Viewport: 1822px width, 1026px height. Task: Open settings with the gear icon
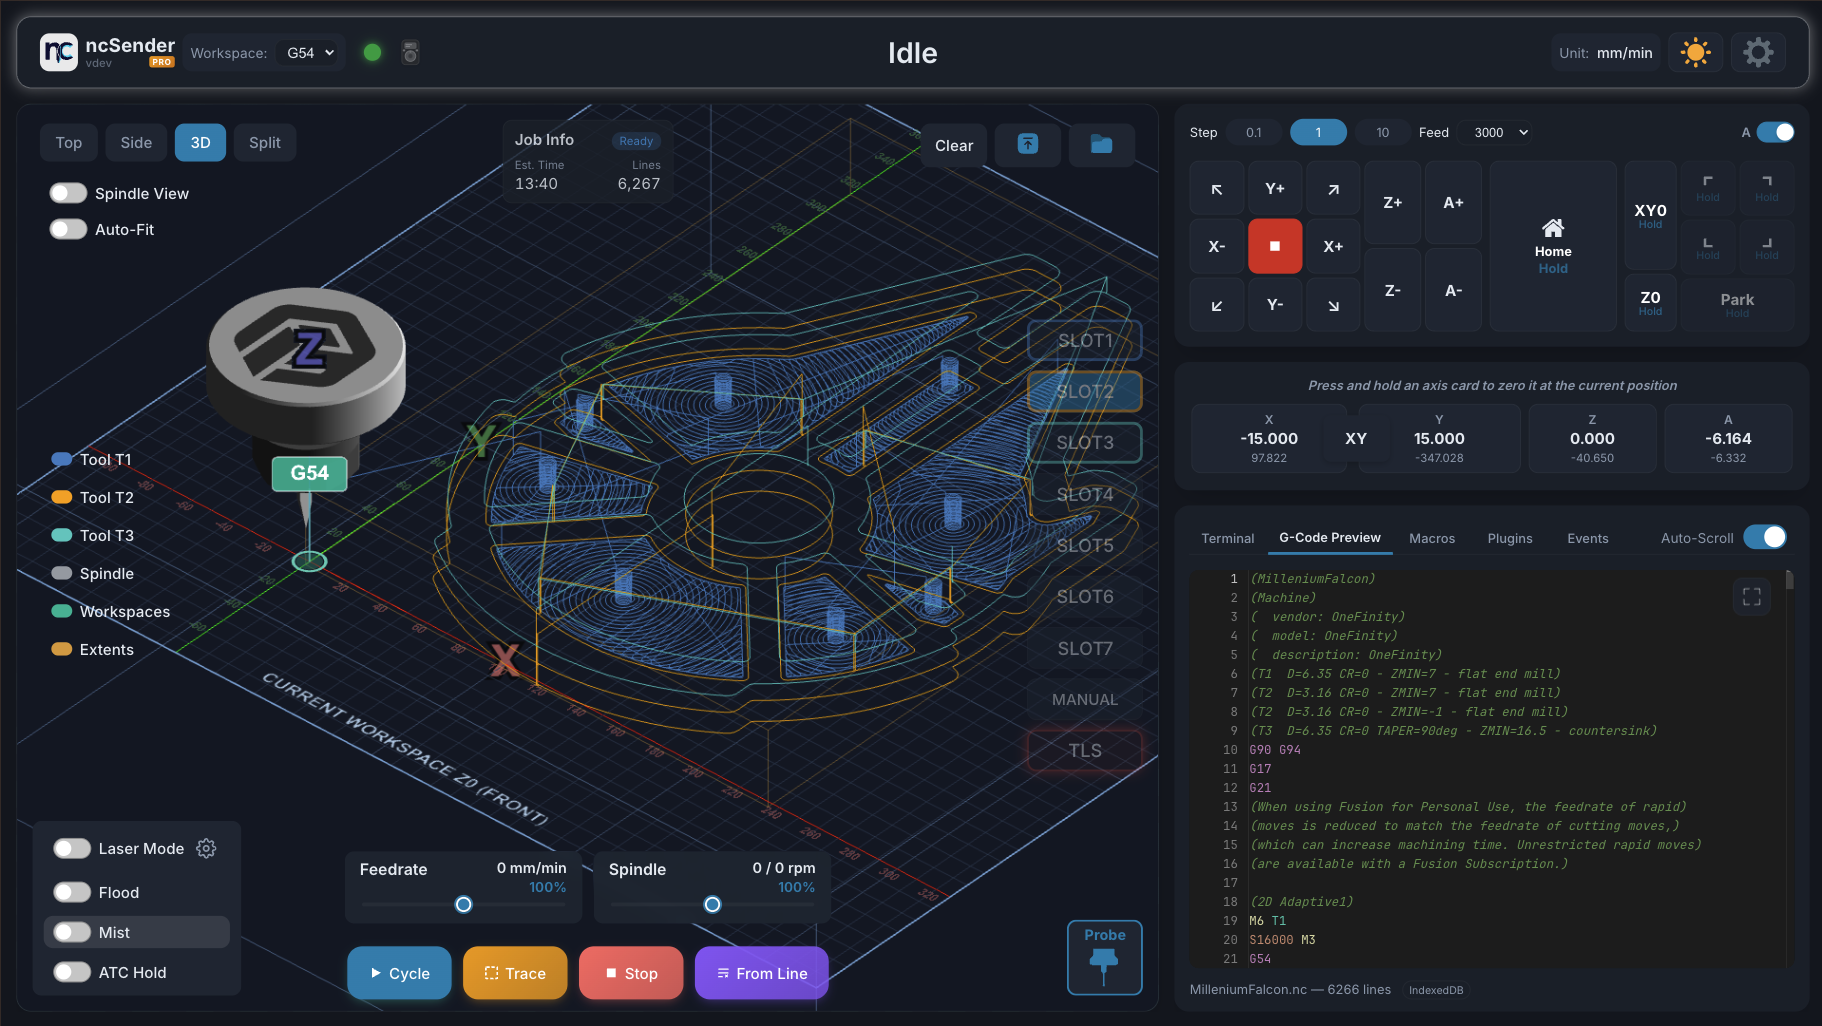tap(1757, 52)
